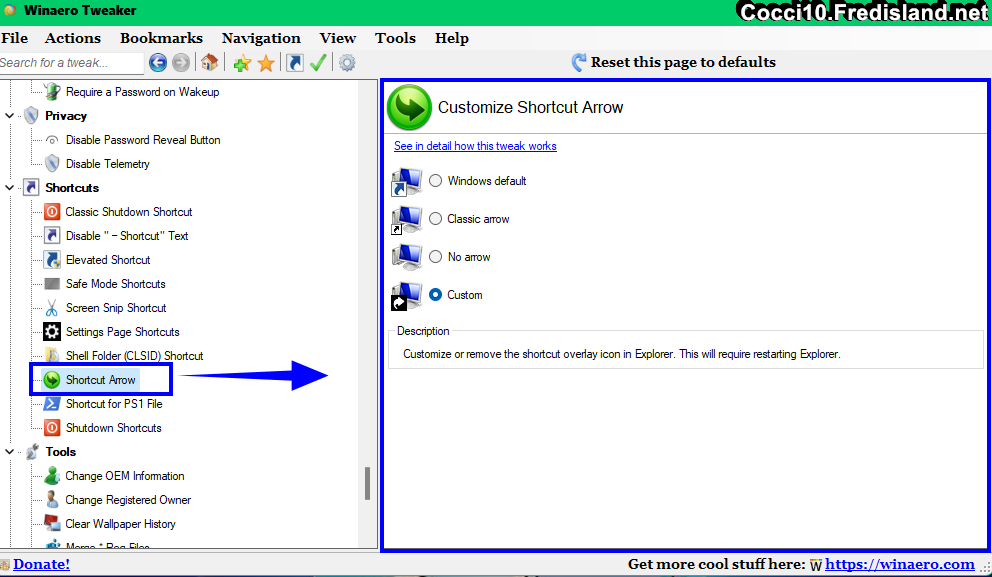
Task: Open the File menu
Action: click(x=15, y=38)
